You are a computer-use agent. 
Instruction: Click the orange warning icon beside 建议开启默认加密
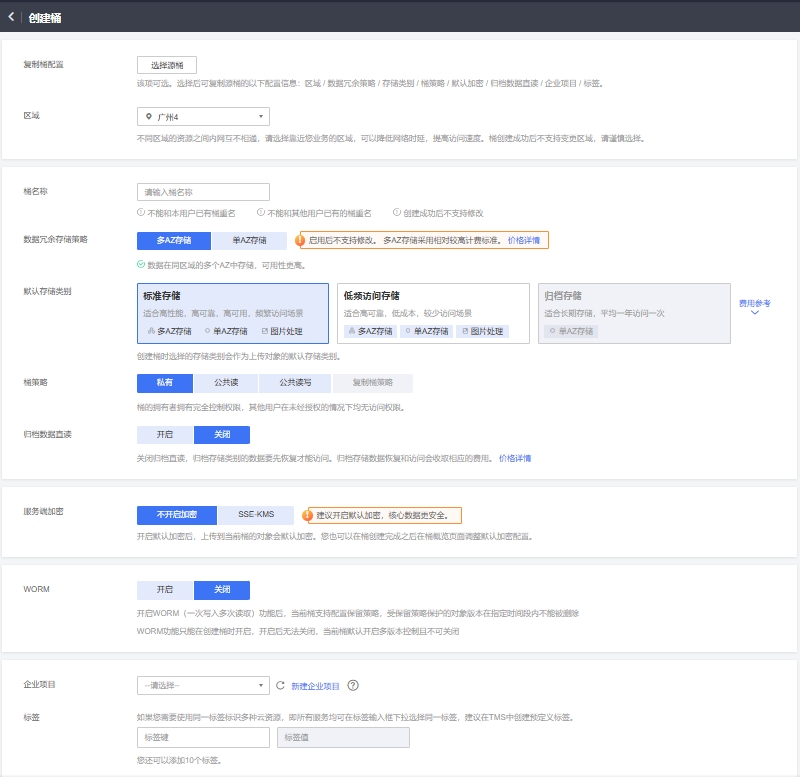tap(308, 516)
